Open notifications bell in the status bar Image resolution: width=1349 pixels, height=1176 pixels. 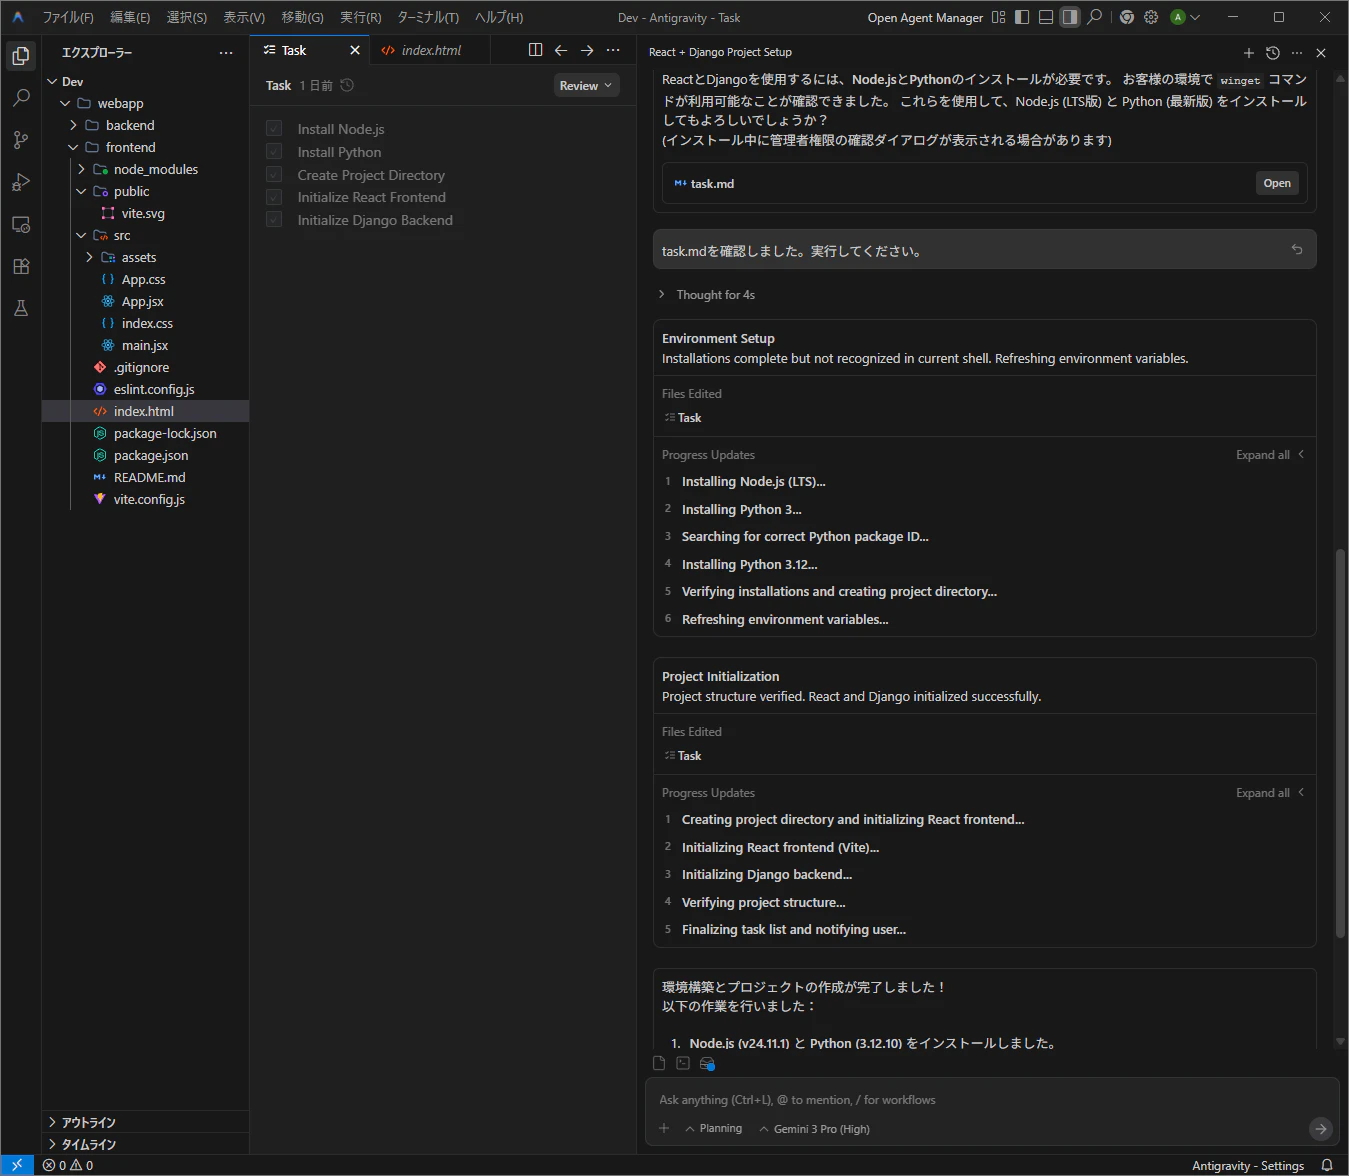[x=1327, y=1165]
